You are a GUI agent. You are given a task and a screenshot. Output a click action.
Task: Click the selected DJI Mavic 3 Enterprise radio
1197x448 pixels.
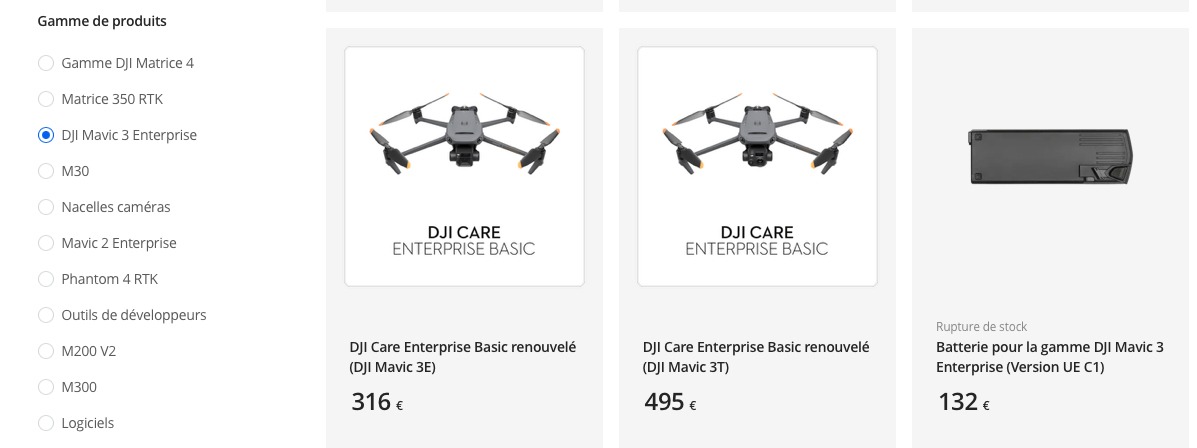tap(46, 135)
